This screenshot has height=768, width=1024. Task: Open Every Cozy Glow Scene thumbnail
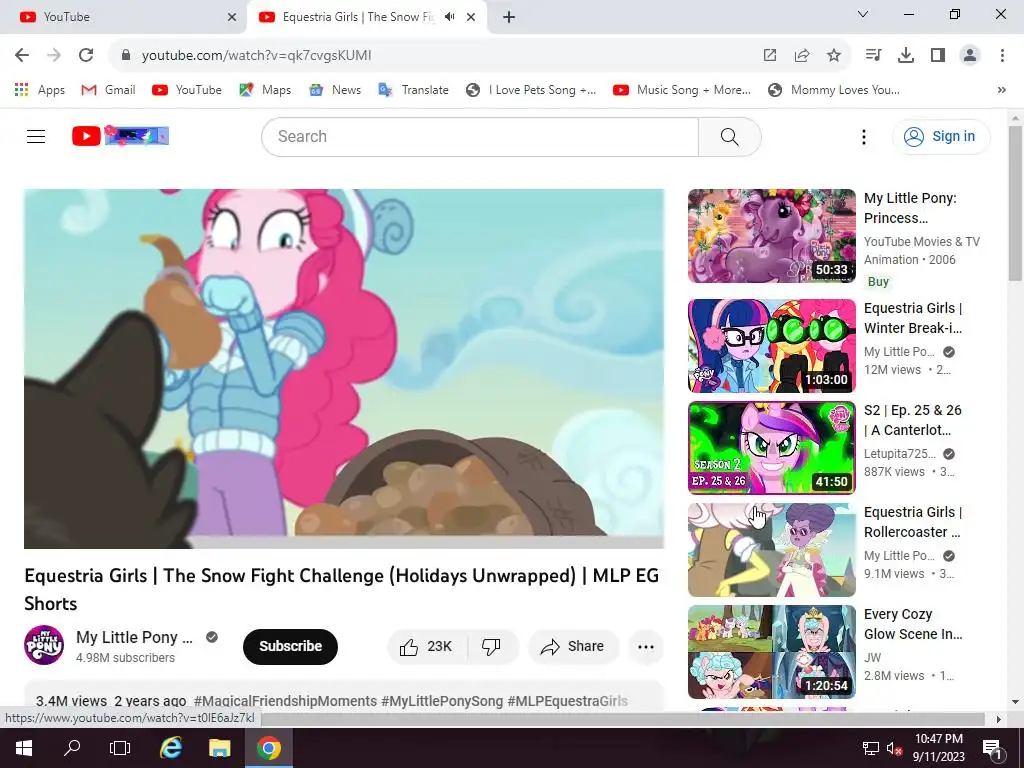772,652
